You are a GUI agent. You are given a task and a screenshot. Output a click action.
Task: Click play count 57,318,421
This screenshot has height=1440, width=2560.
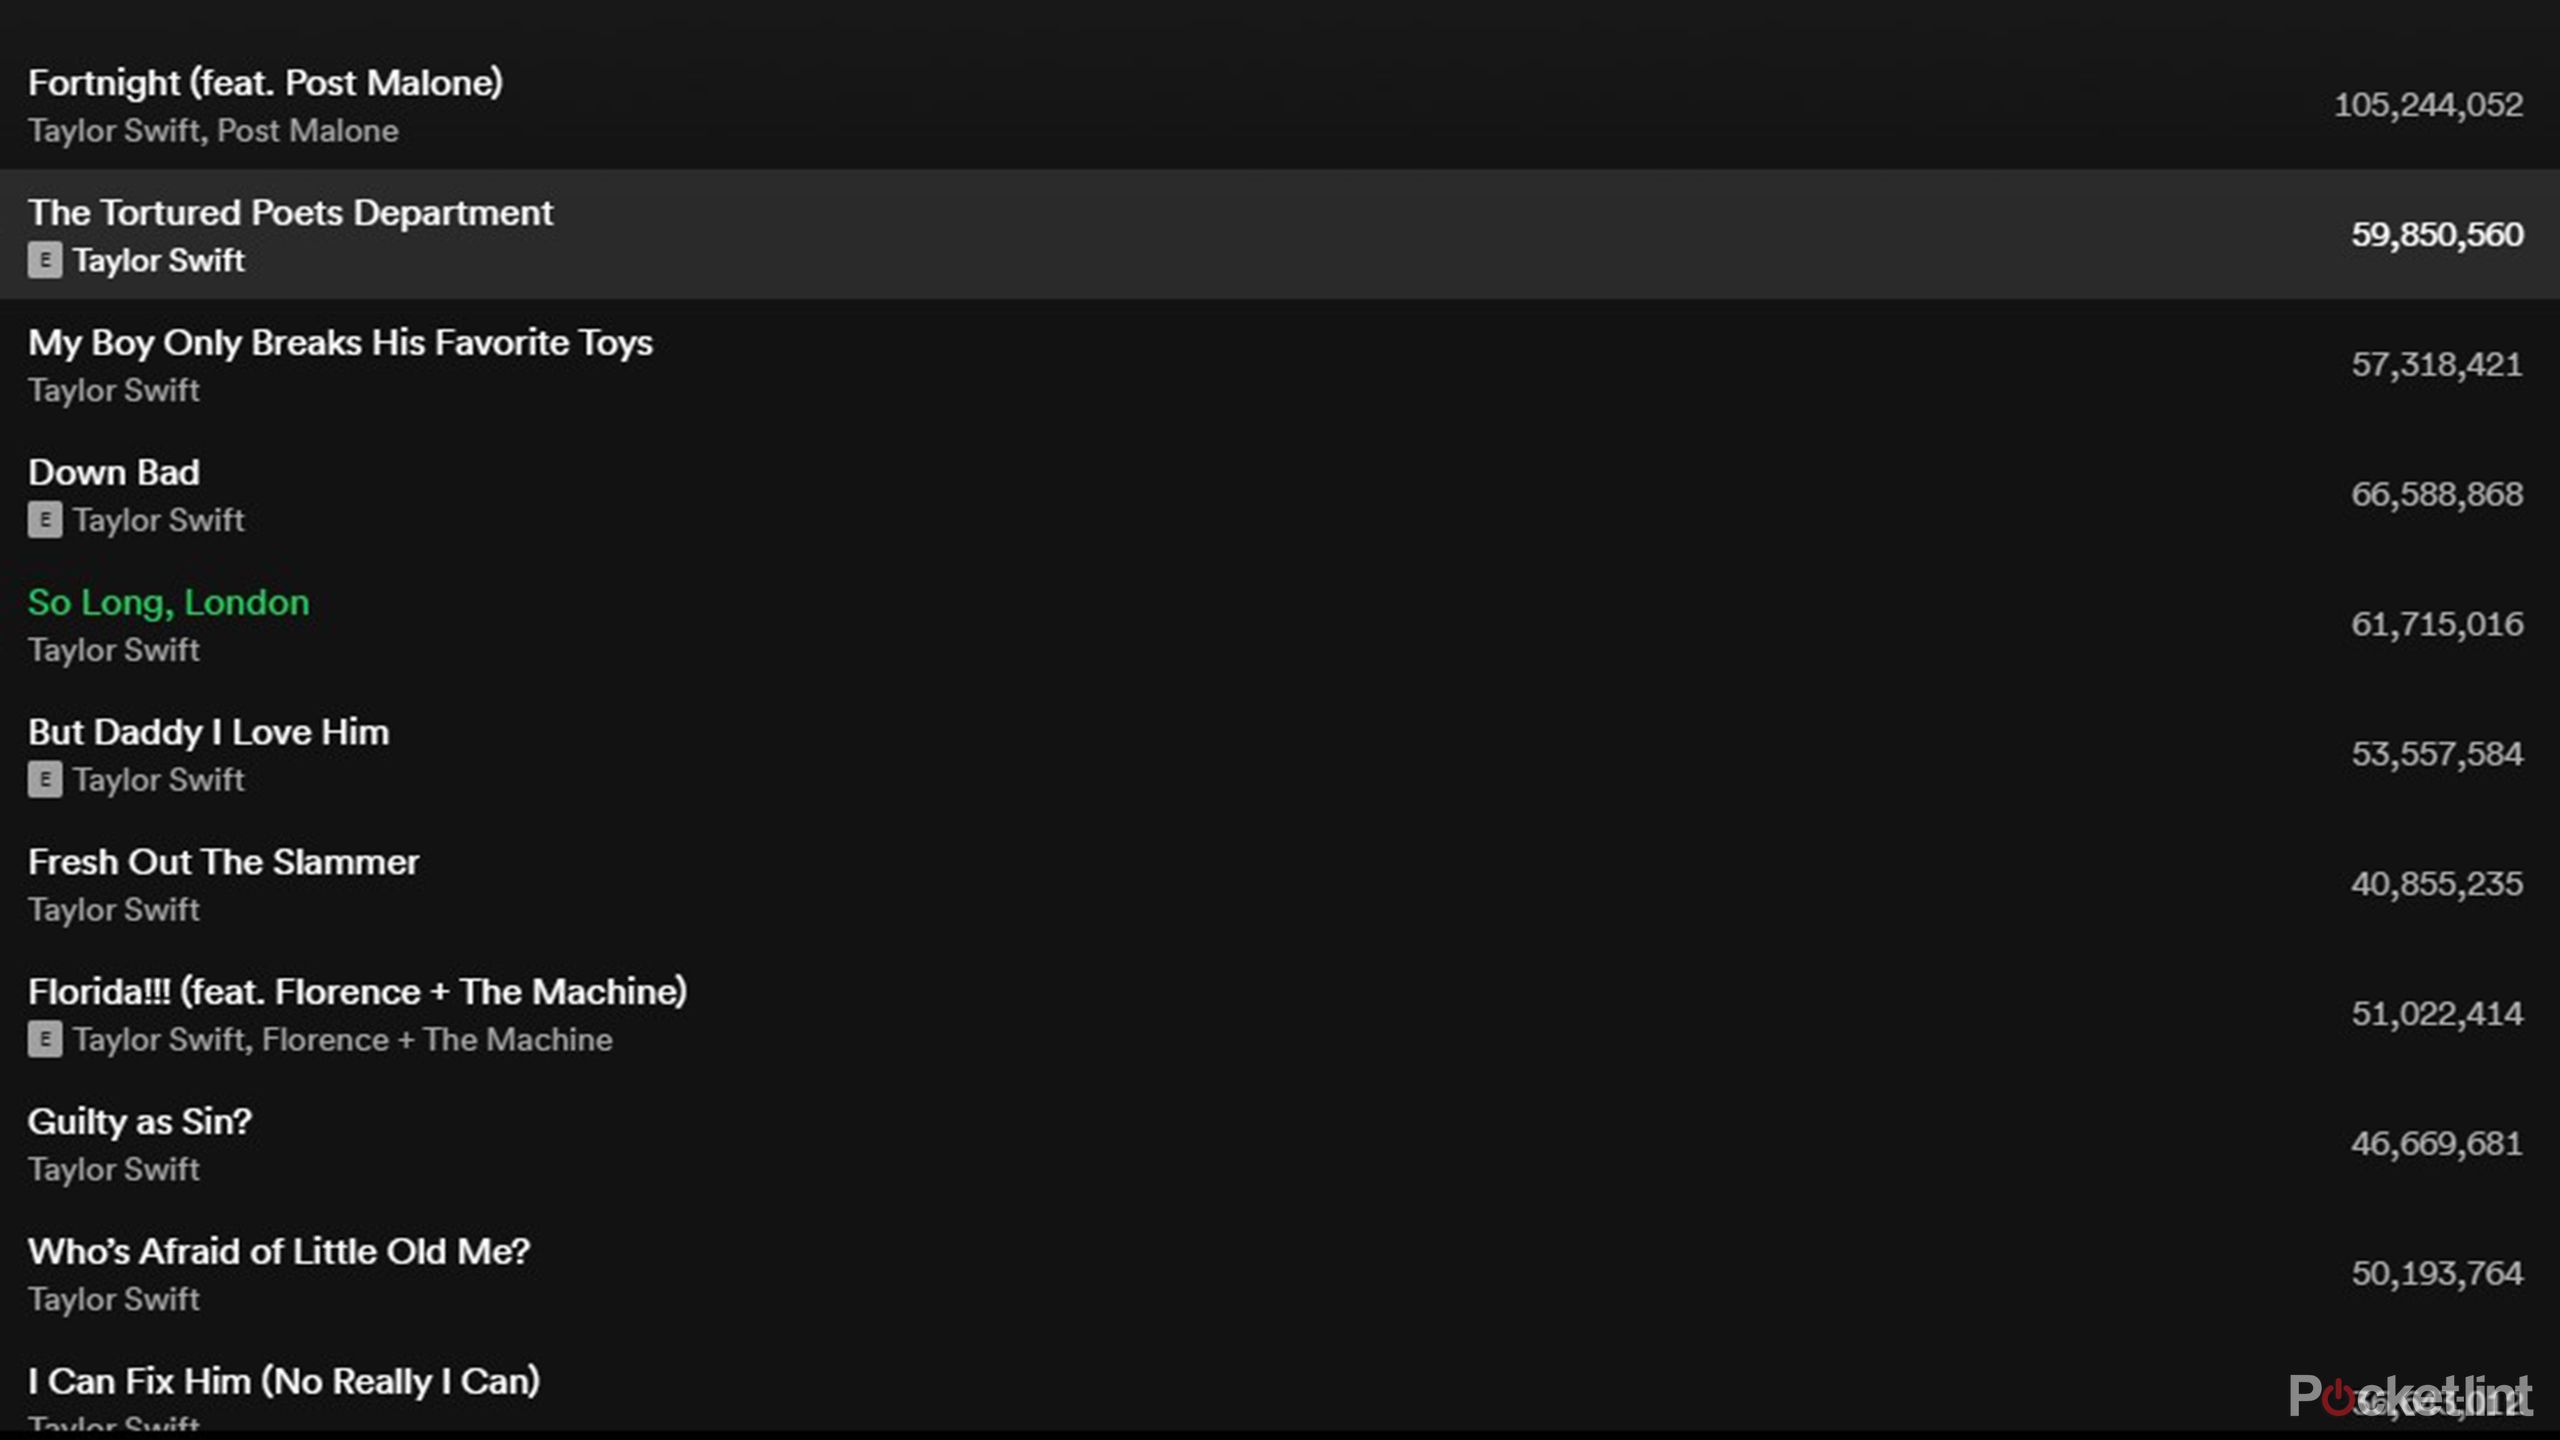click(x=2437, y=365)
